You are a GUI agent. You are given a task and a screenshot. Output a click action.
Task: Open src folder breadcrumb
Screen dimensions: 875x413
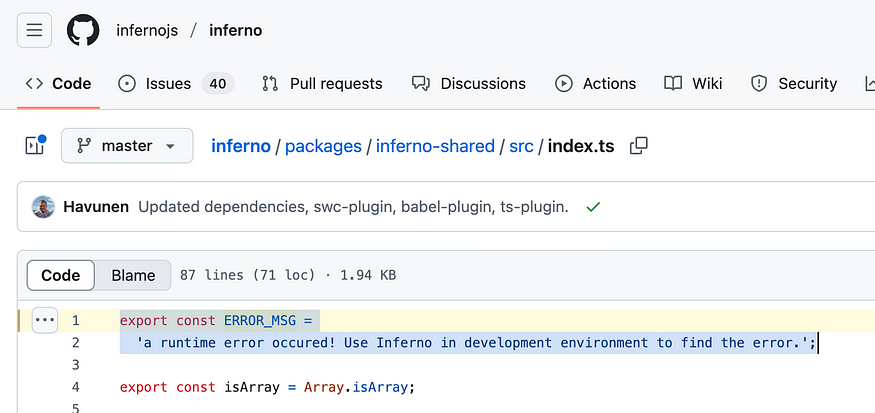(521, 146)
